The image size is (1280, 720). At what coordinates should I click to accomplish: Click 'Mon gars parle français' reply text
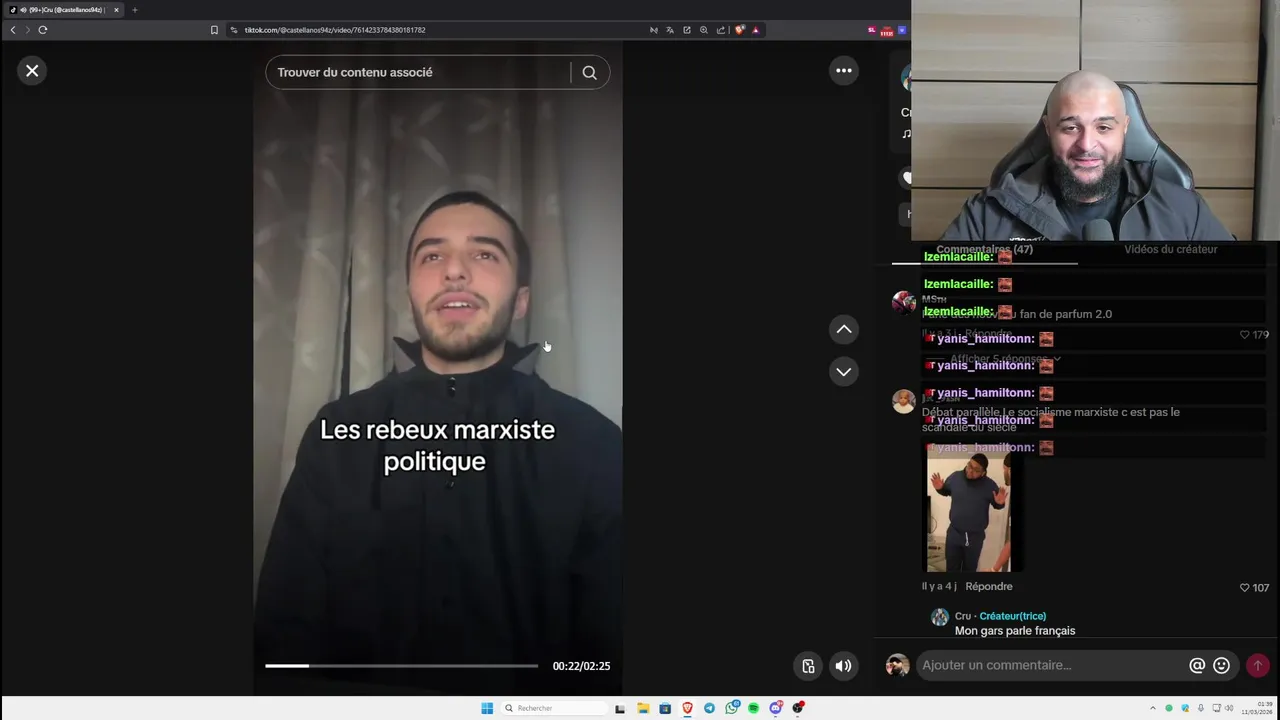click(x=1015, y=631)
